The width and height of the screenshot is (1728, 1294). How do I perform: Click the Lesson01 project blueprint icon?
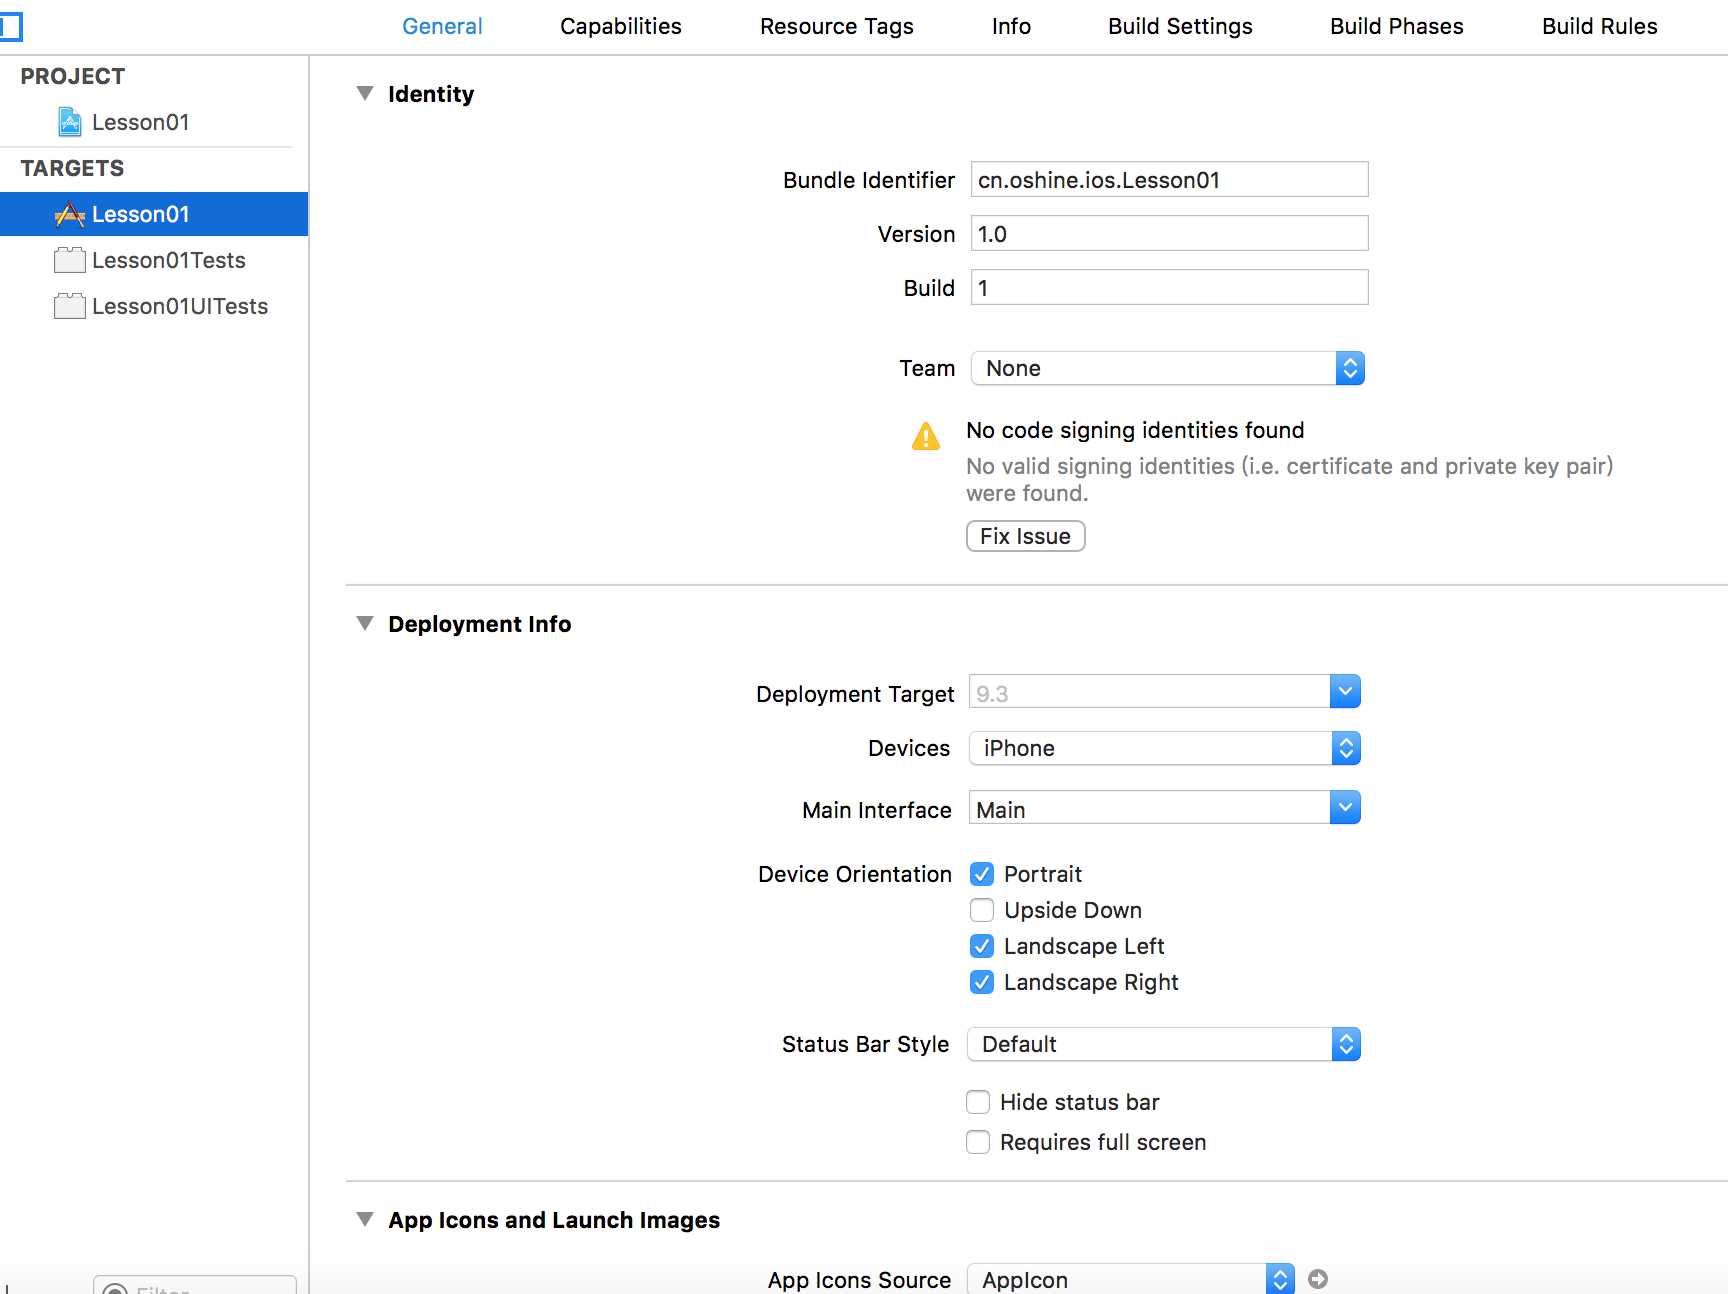point(70,122)
